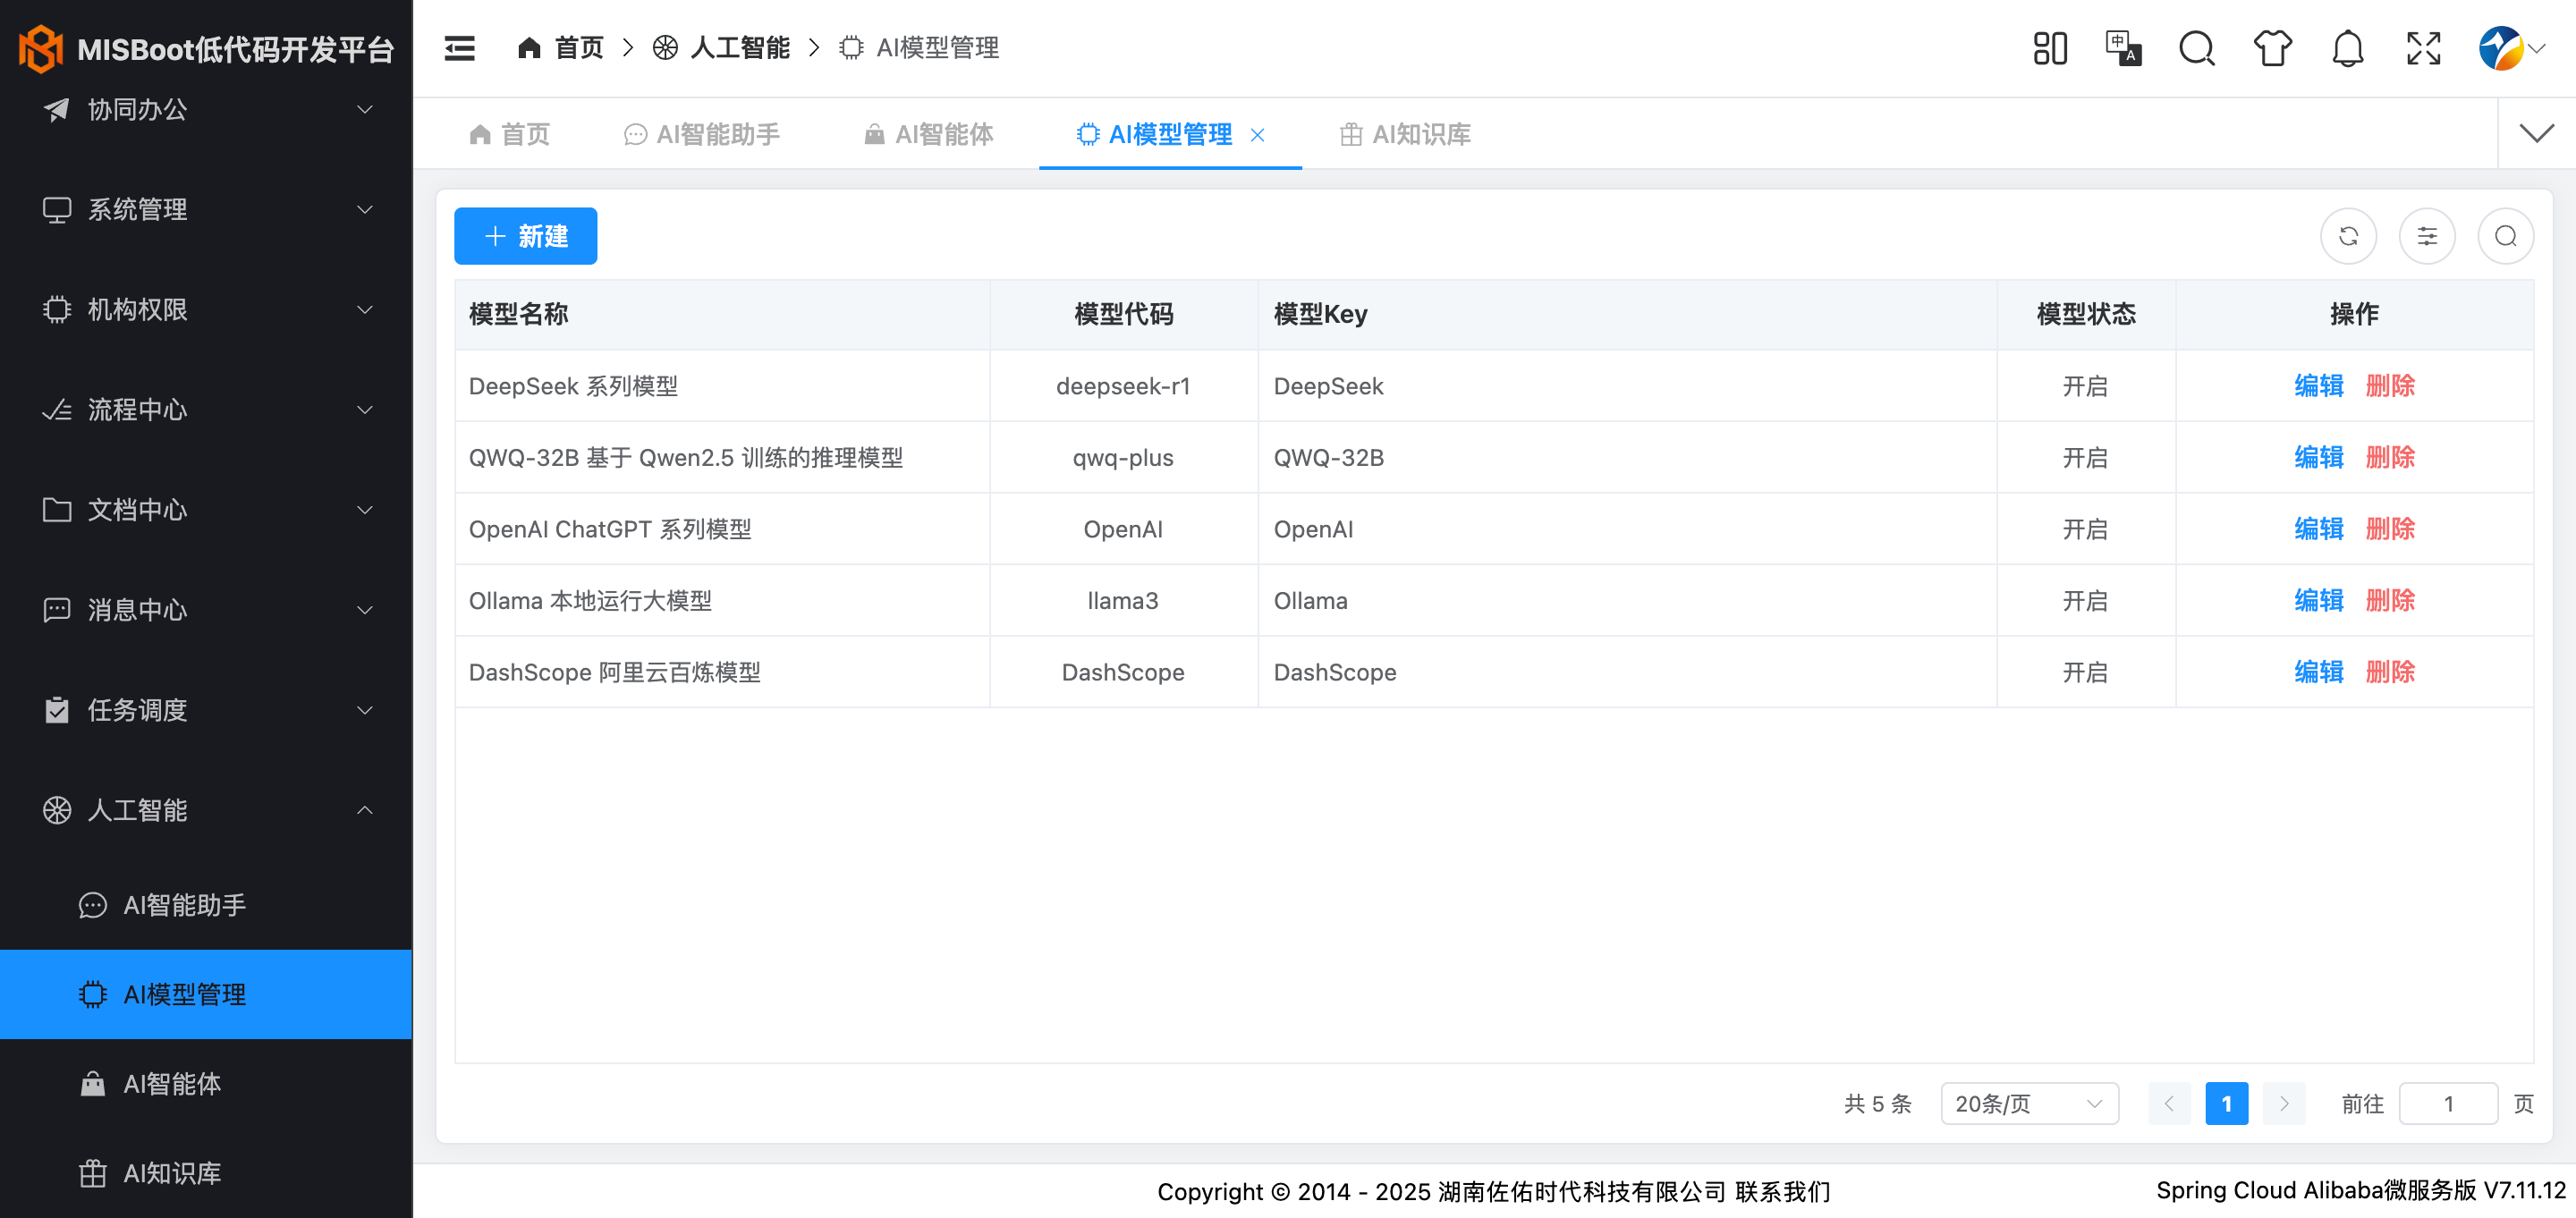2576x1218 pixels.
Task: Click the MISBoot logo icon
Action: (41, 48)
